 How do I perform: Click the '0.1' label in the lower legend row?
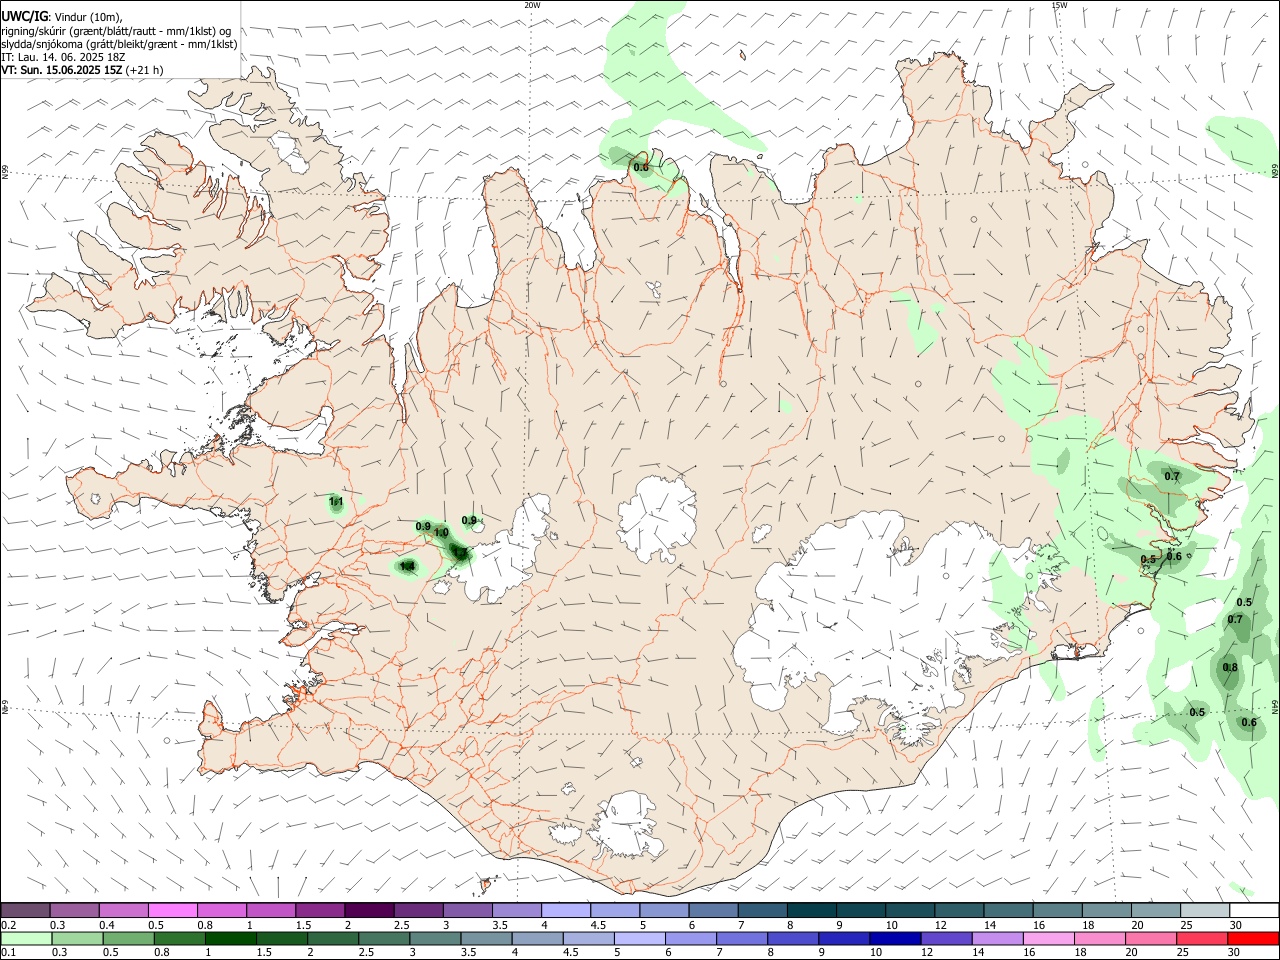click(9, 953)
